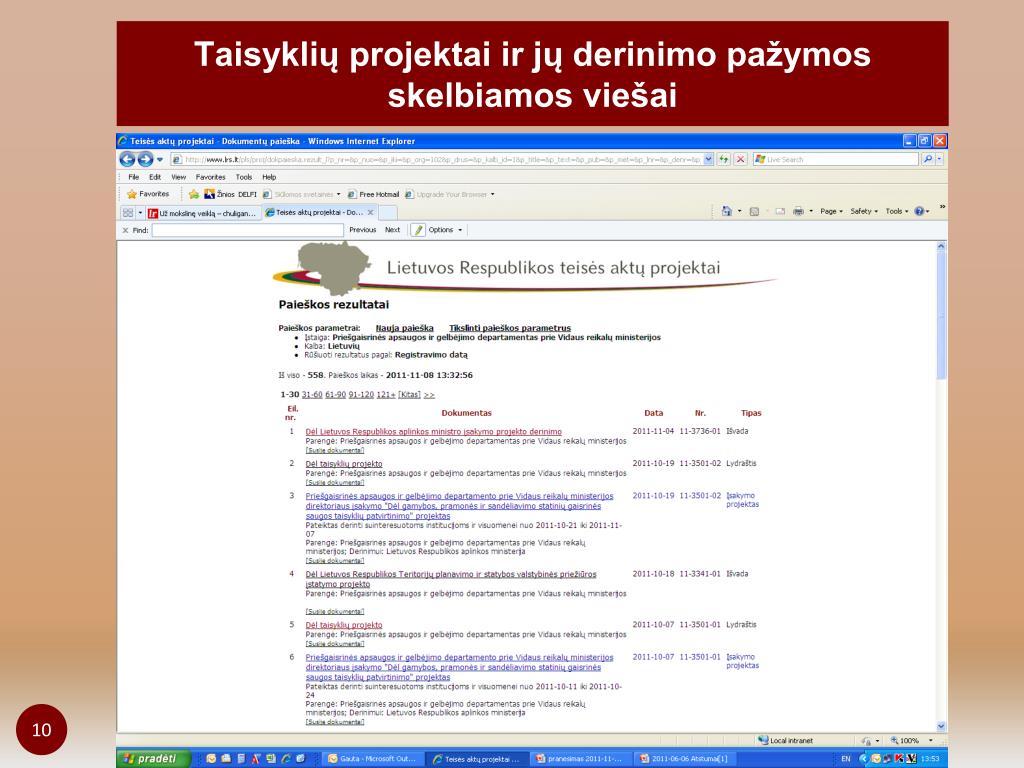Click the Live Search box
The image size is (1024, 768).
pos(836,159)
